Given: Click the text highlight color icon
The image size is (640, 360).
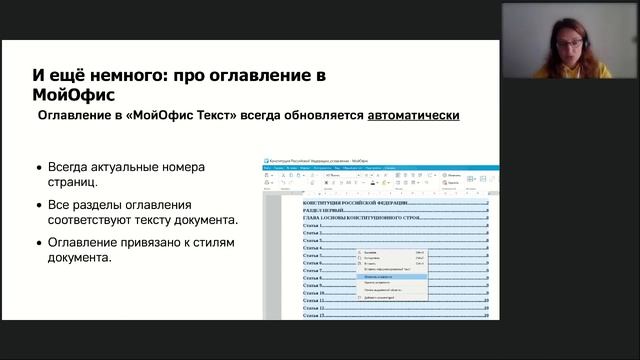Looking at the screenshot, I should [x=384, y=182].
